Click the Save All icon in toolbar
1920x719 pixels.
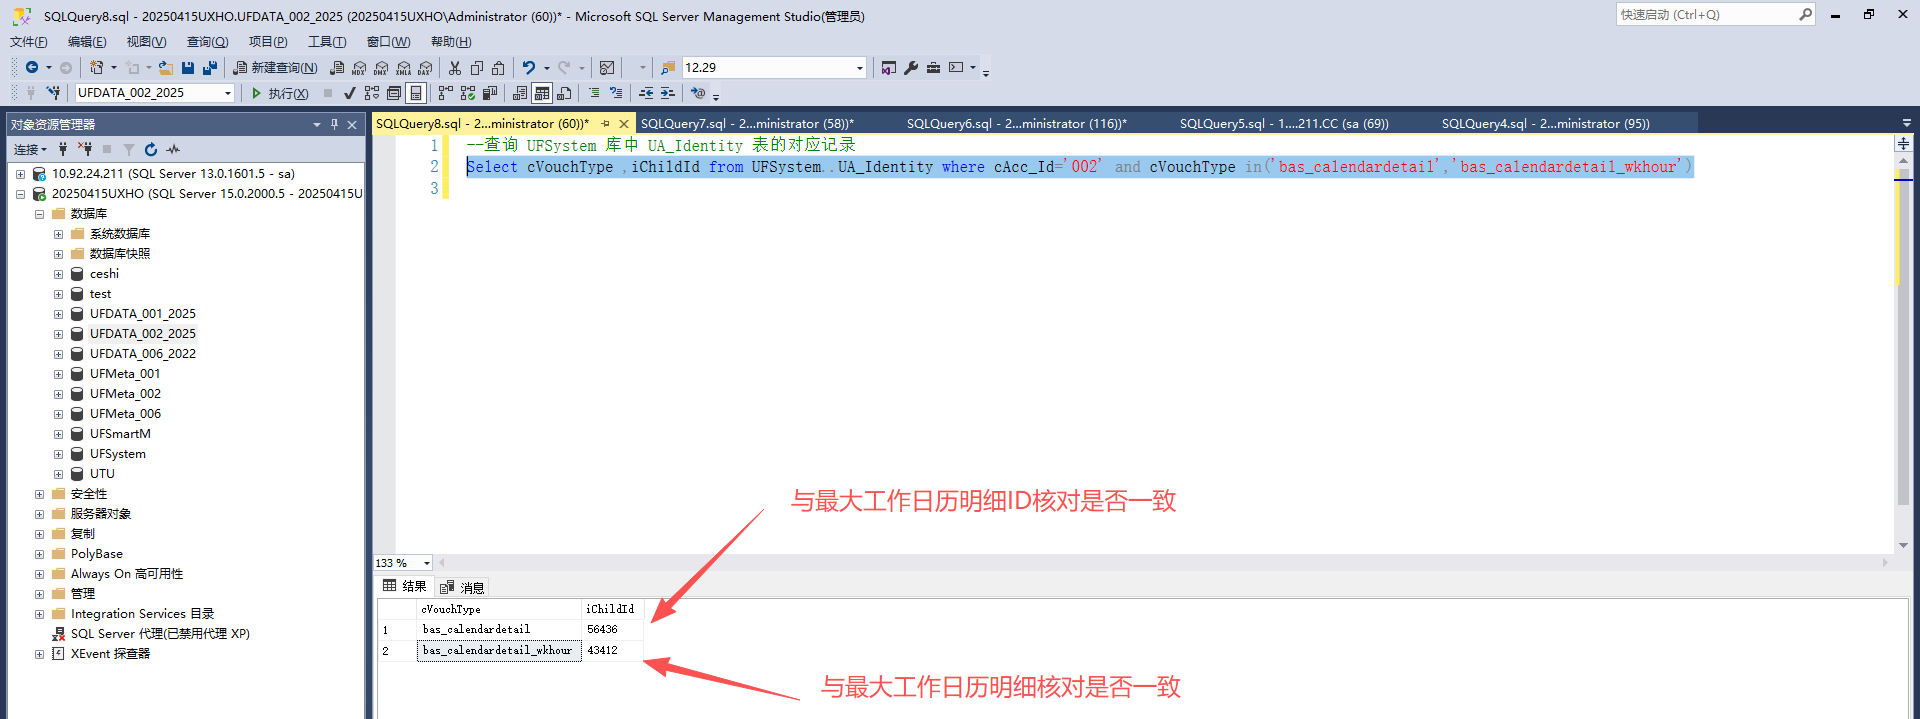pos(210,68)
